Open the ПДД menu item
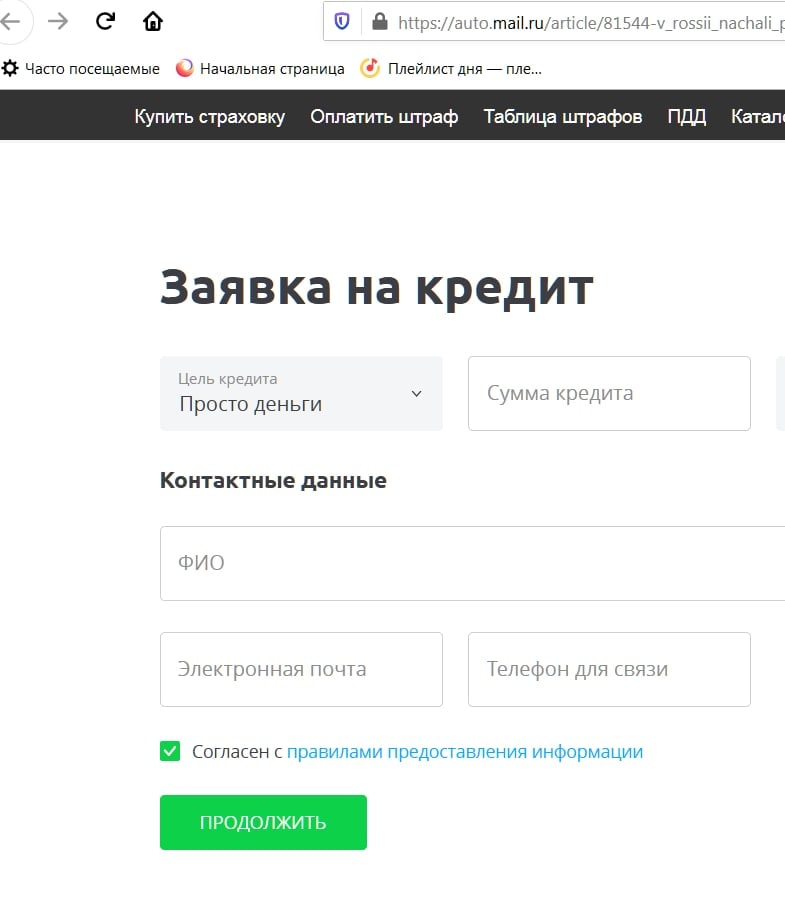This screenshot has height=919, width=785. [687, 116]
